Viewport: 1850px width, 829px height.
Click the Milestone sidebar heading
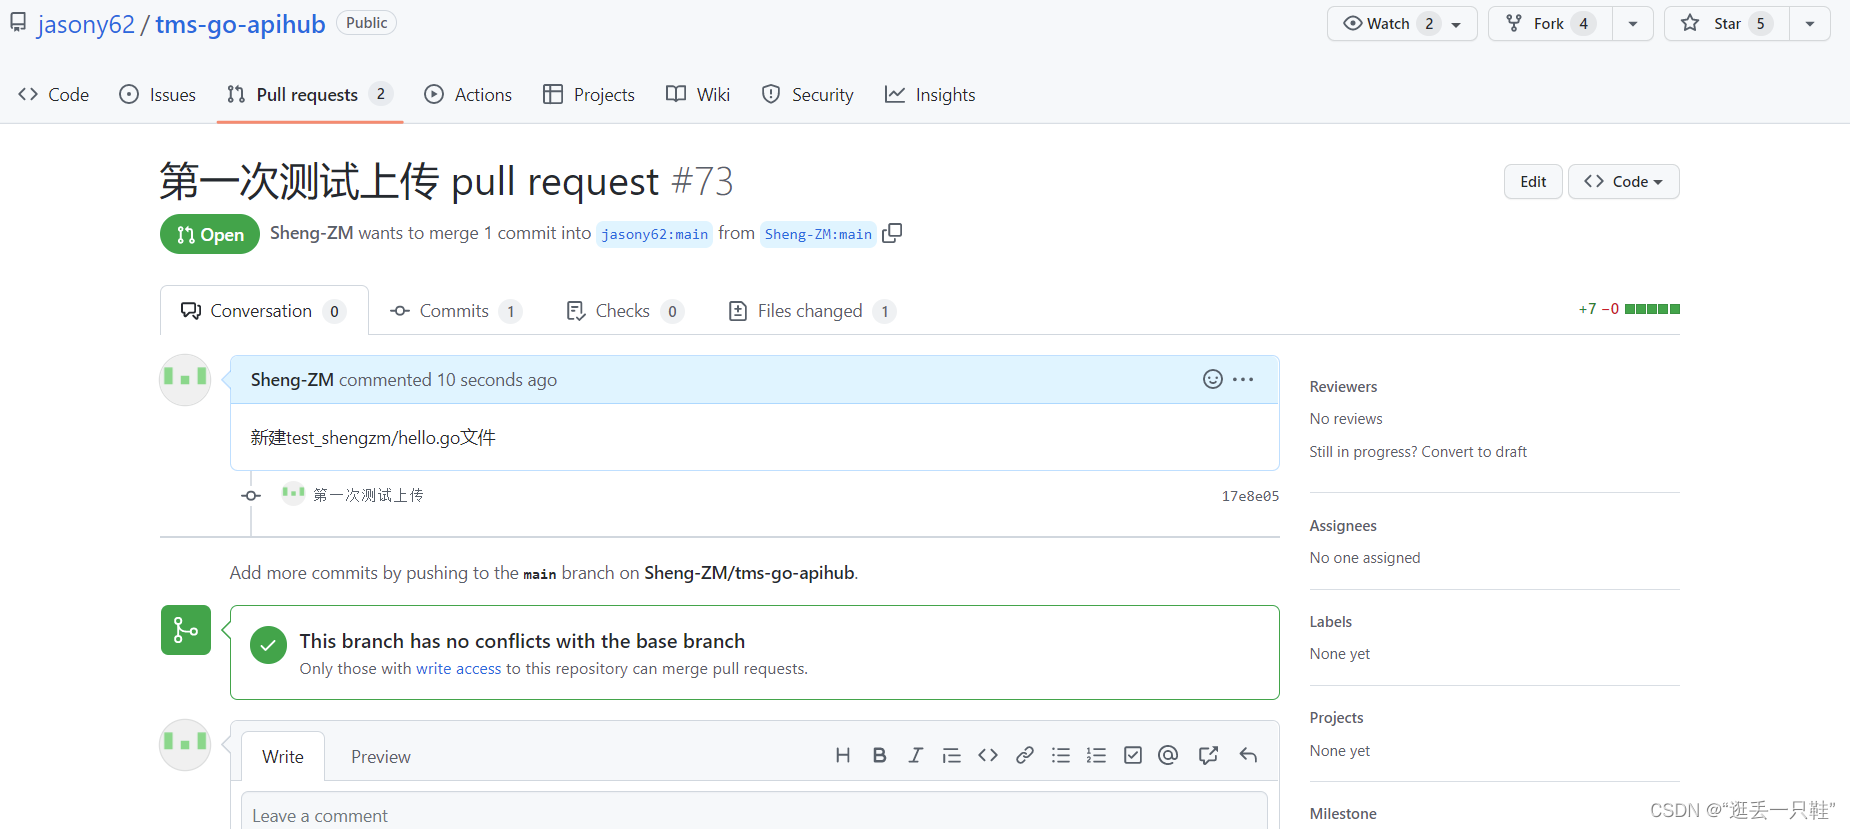[1343, 814]
